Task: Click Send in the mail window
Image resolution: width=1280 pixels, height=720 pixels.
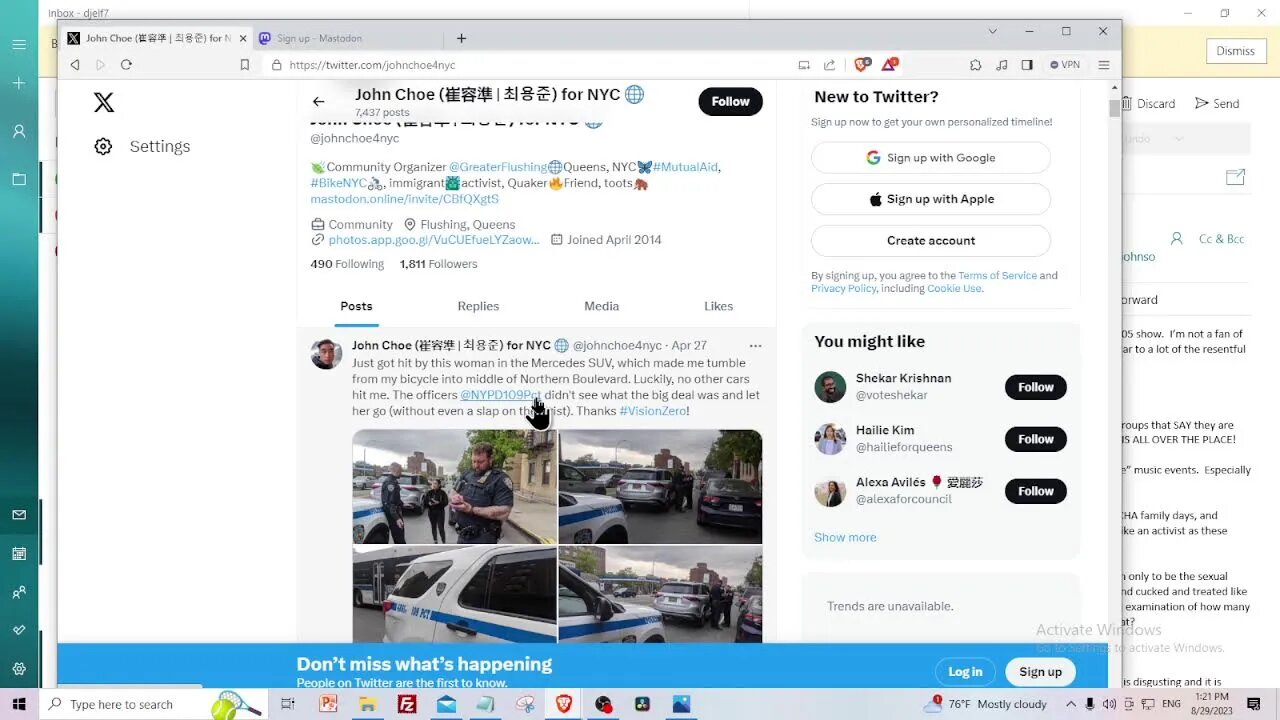Action: [x=1217, y=104]
